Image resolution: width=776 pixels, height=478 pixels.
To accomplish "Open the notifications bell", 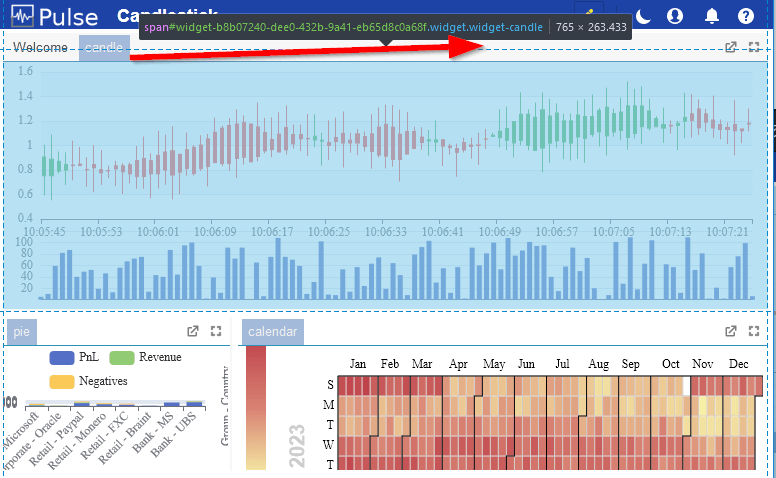I will [x=711, y=16].
